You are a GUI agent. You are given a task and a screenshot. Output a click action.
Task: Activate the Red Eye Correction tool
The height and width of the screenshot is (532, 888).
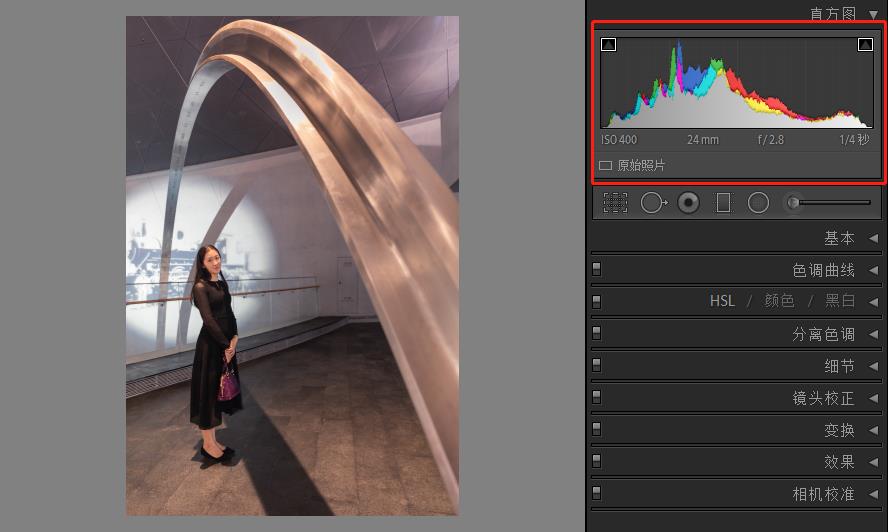(x=688, y=203)
